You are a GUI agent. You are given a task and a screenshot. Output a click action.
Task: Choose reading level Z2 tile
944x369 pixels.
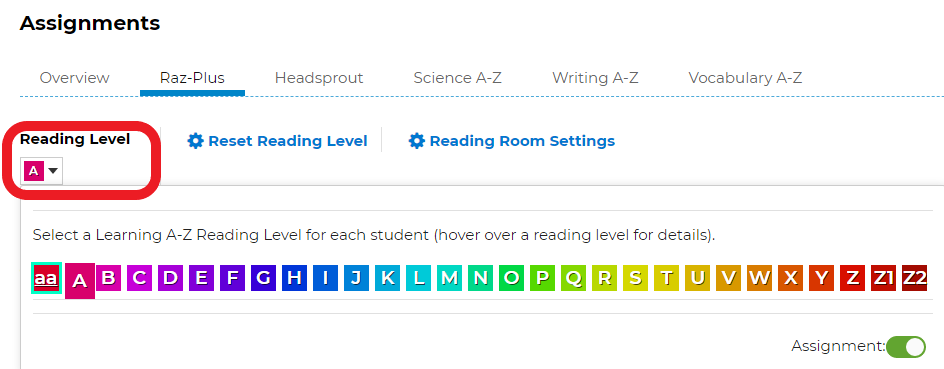tap(914, 278)
